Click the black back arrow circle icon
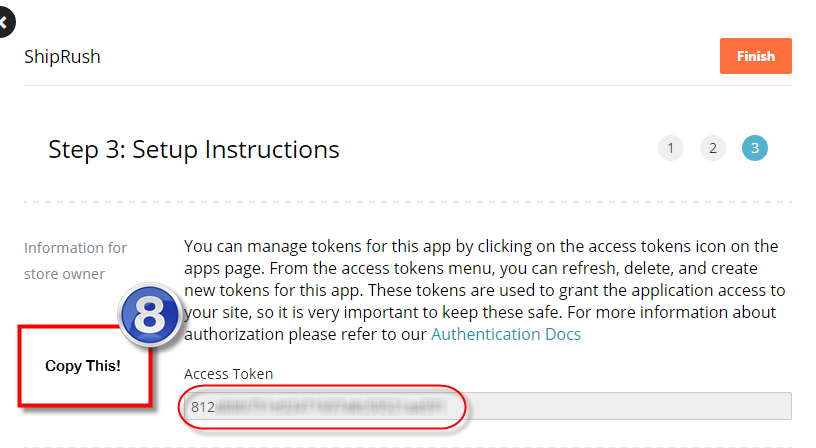This screenshot has height=448, width=816. tap(5, 22)
